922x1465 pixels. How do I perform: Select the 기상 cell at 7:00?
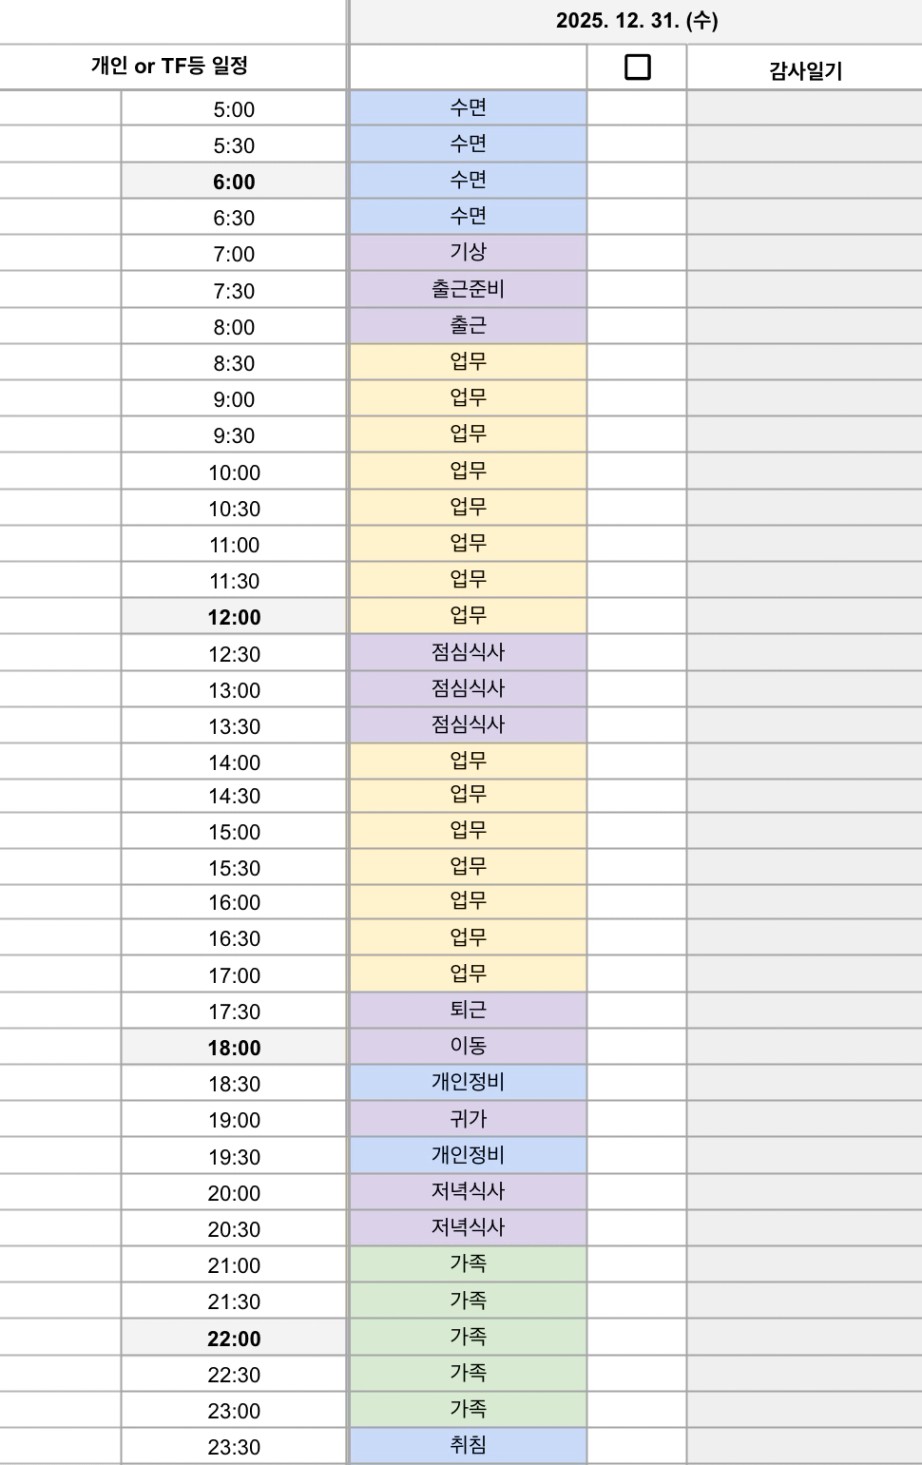(468, 252)
